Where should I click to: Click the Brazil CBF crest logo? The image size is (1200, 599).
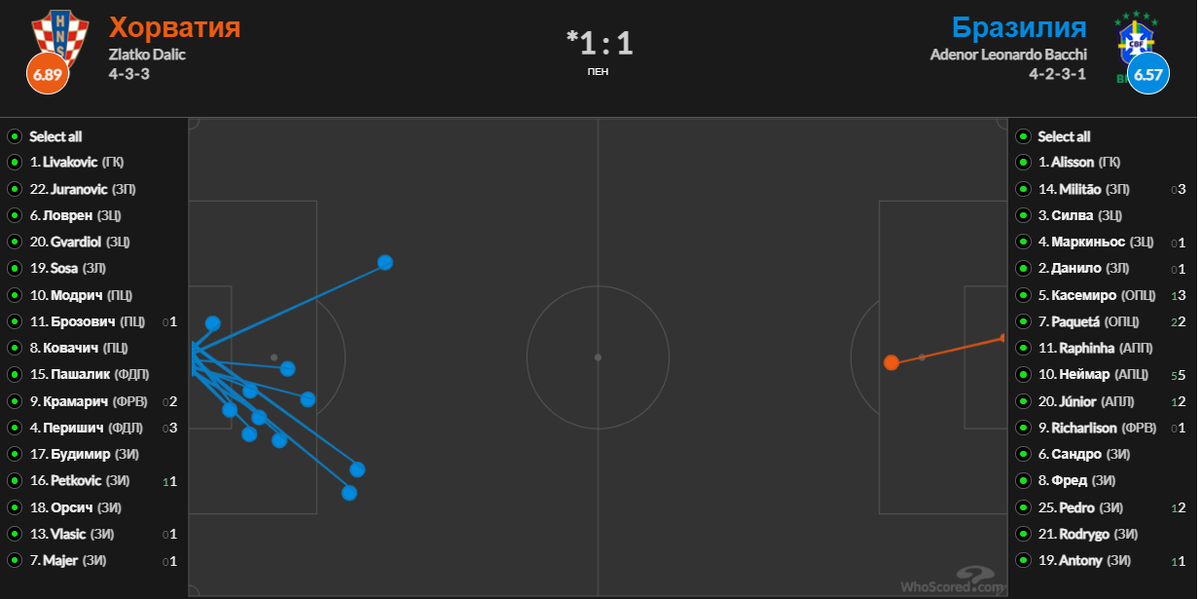[x=1139, y=40]
